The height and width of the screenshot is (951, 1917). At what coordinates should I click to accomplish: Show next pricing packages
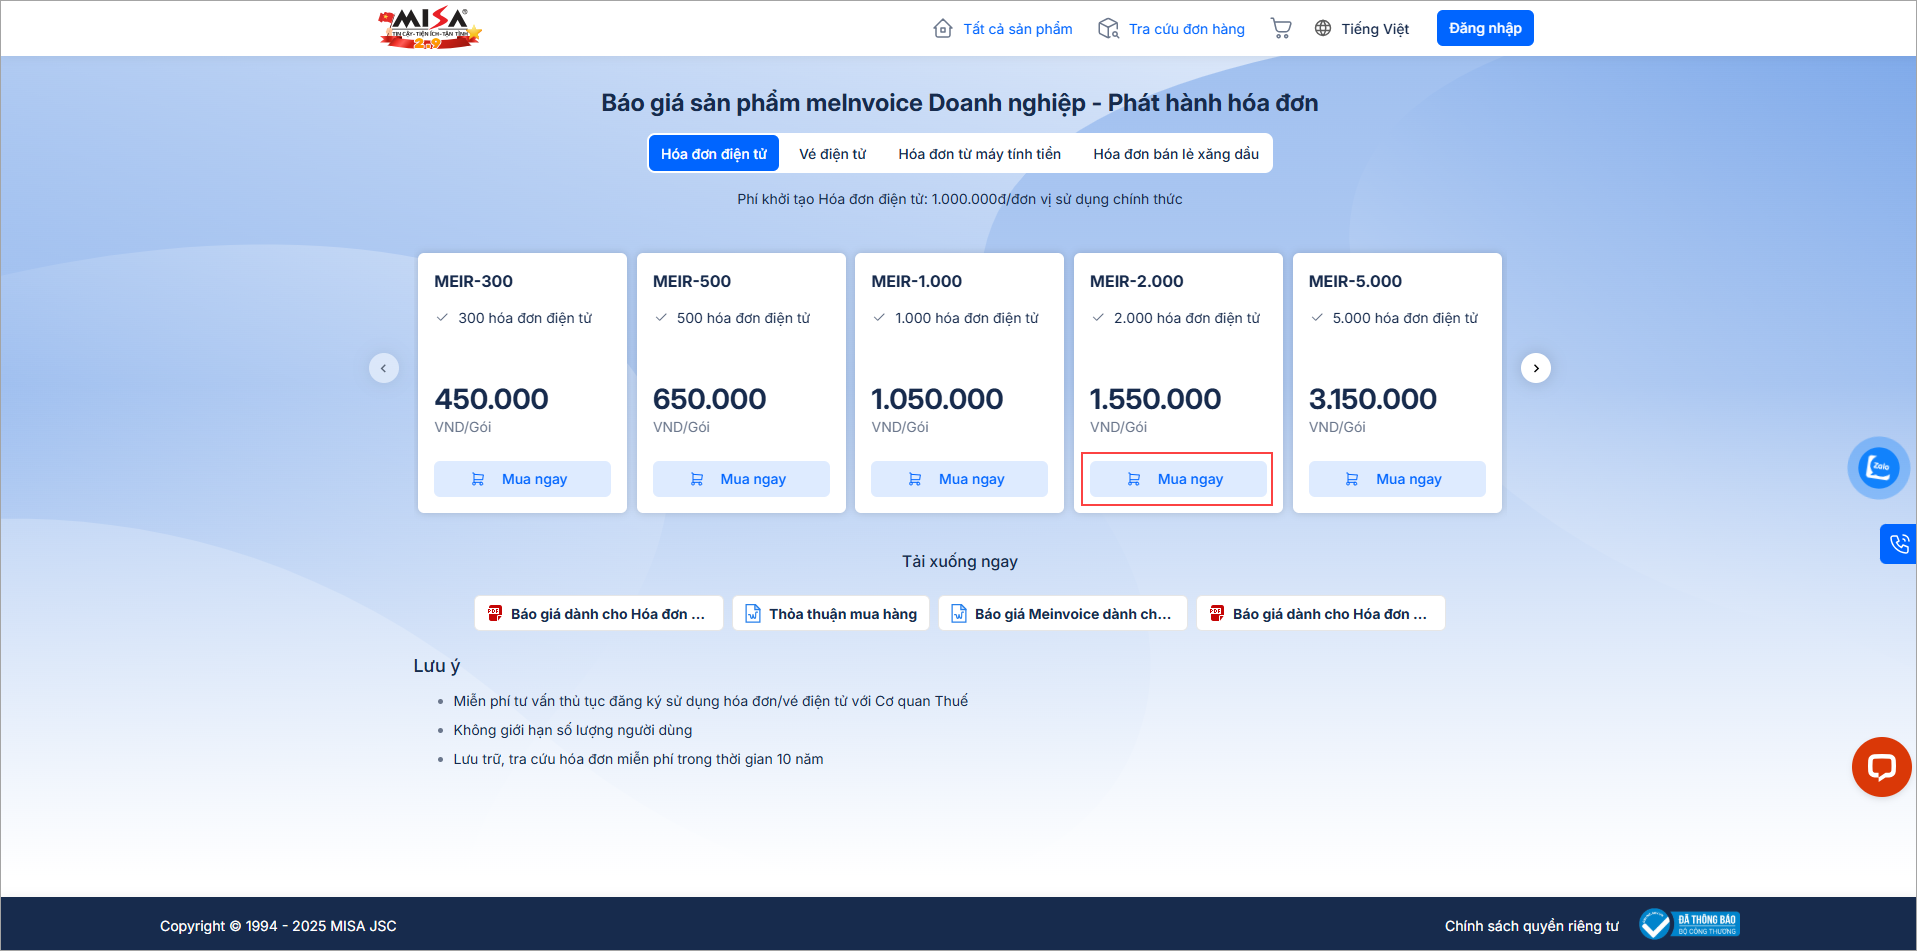(x=1536, y=368)
